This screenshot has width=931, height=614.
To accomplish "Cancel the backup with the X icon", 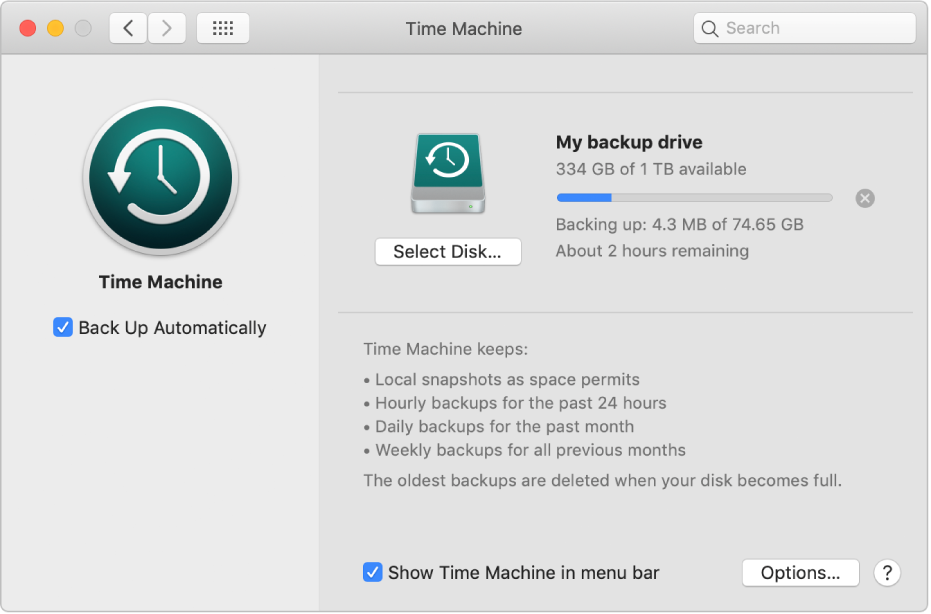I will (865, 198).
